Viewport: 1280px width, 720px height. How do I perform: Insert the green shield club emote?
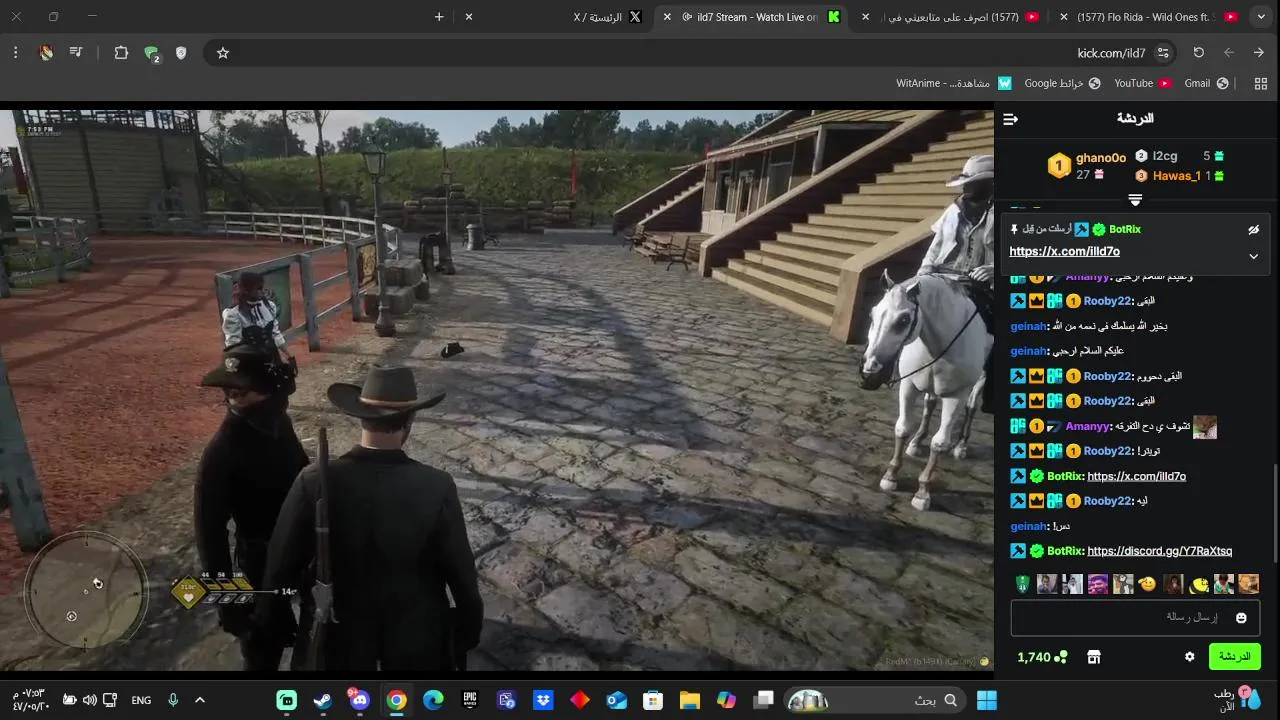coord(1022,584)
